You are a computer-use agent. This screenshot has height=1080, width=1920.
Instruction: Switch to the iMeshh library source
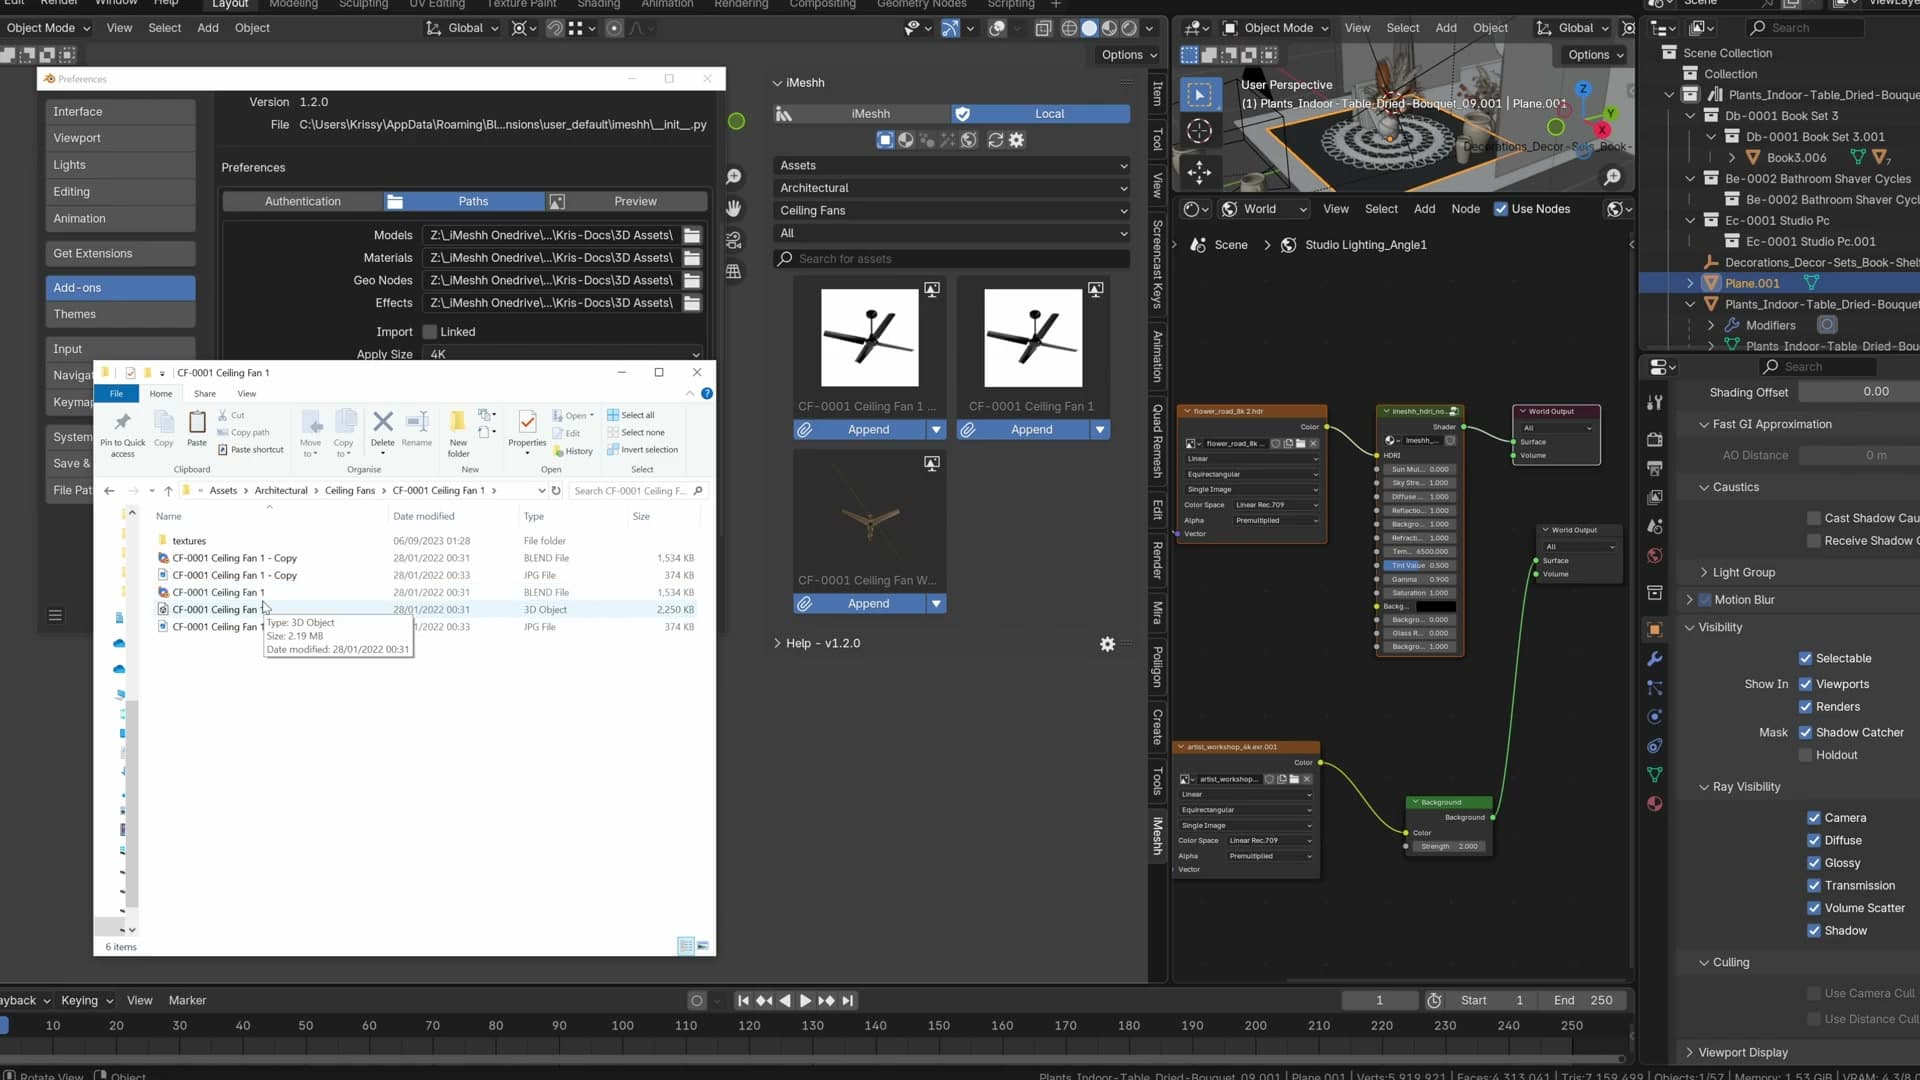tap(861, 114)
